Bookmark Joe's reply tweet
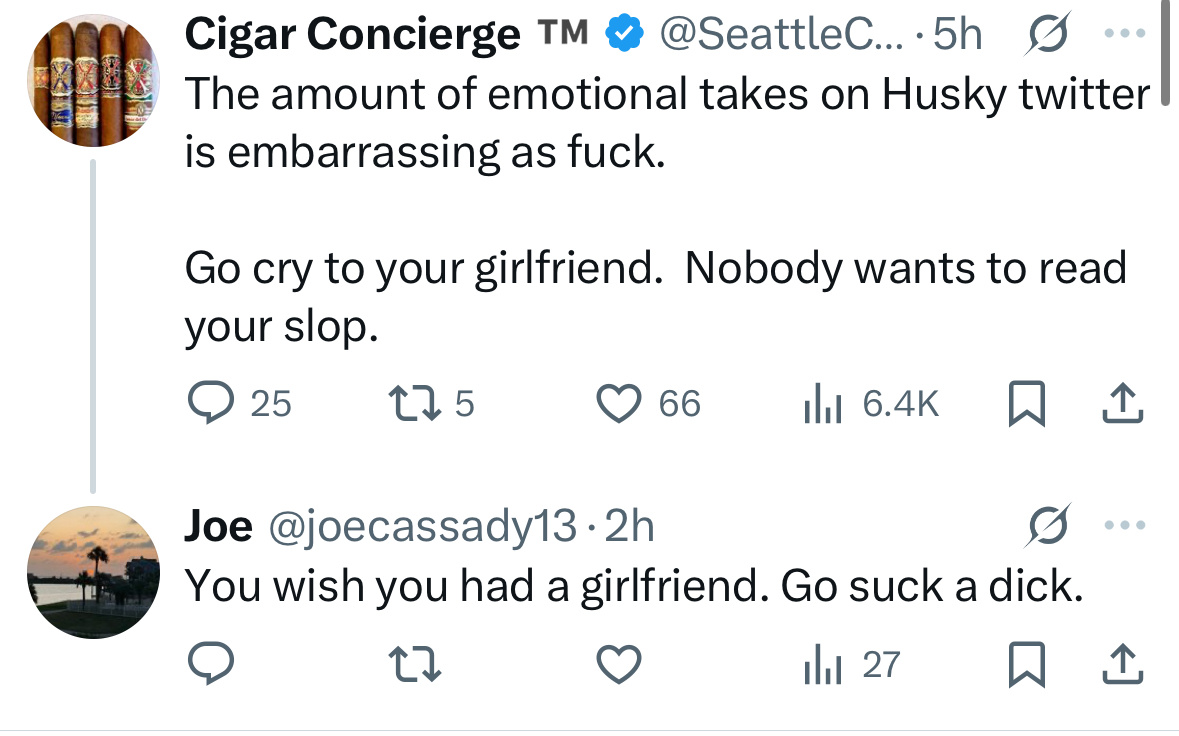Image resolution: width=1179 pixels, height=736 pixels. 1025,665
